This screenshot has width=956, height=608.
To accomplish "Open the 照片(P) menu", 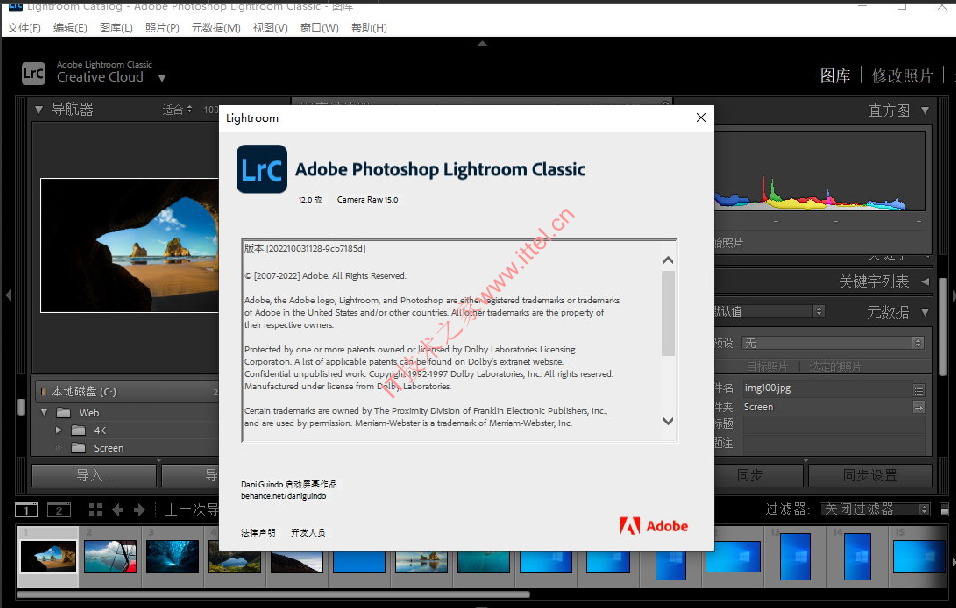I will [162, 28].
